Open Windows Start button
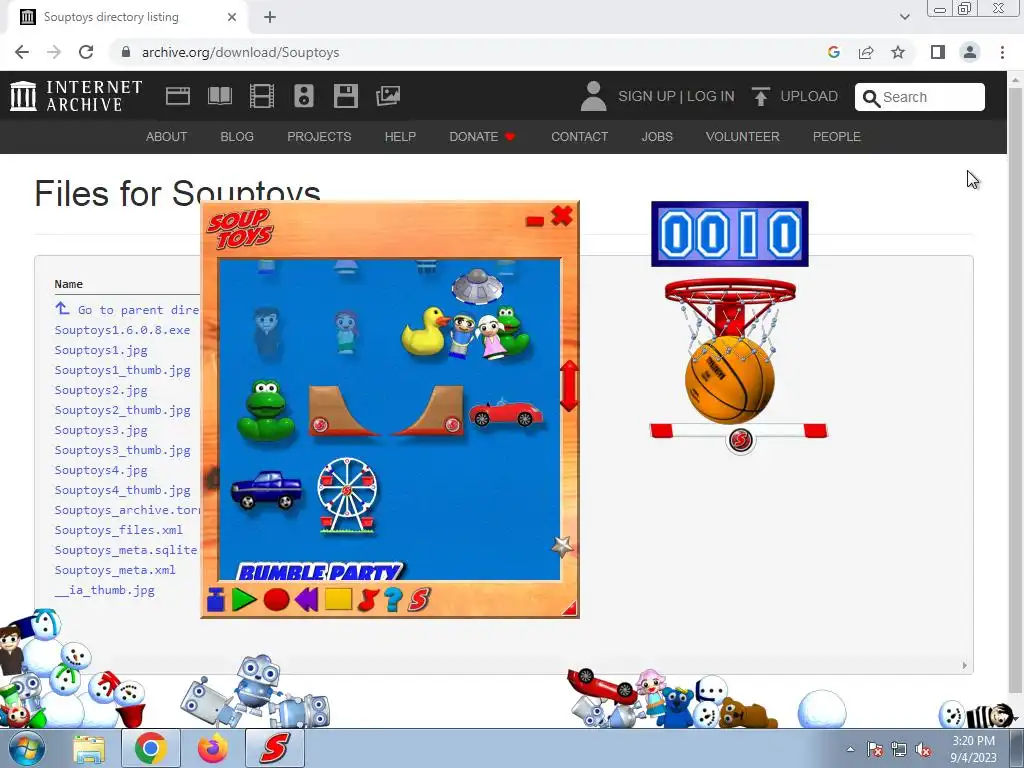This screenshot has width=1024, height=768. point(26,748)
